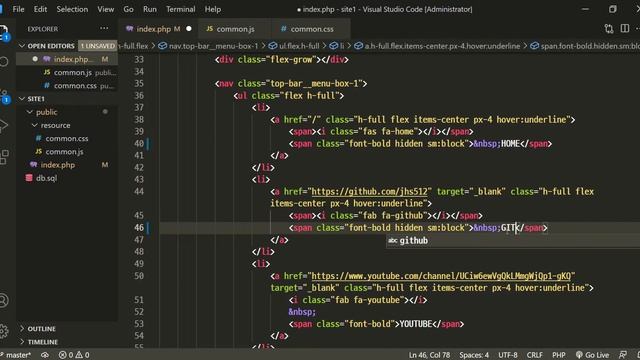Open the Help menu

[x=213, y=9]
